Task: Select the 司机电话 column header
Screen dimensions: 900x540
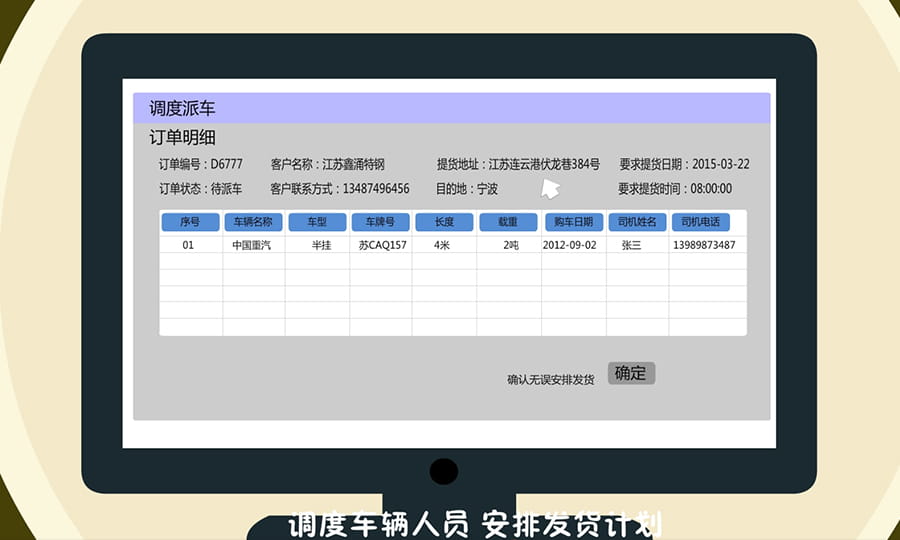Action: [x=700, y=222]
